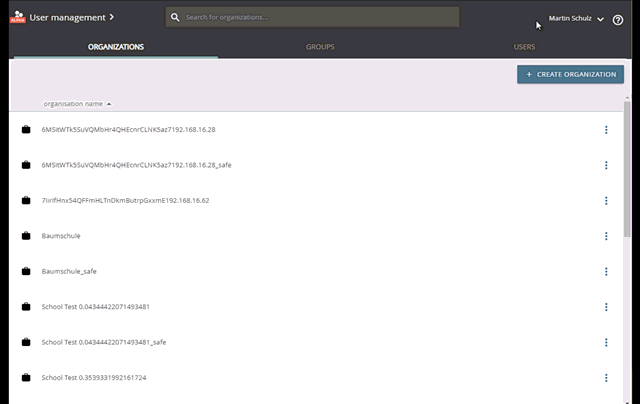Viewport: 640px width, 404px height.
Task: Click the briefcase icon beside Baumschule
Action: [x=26, y=236]
